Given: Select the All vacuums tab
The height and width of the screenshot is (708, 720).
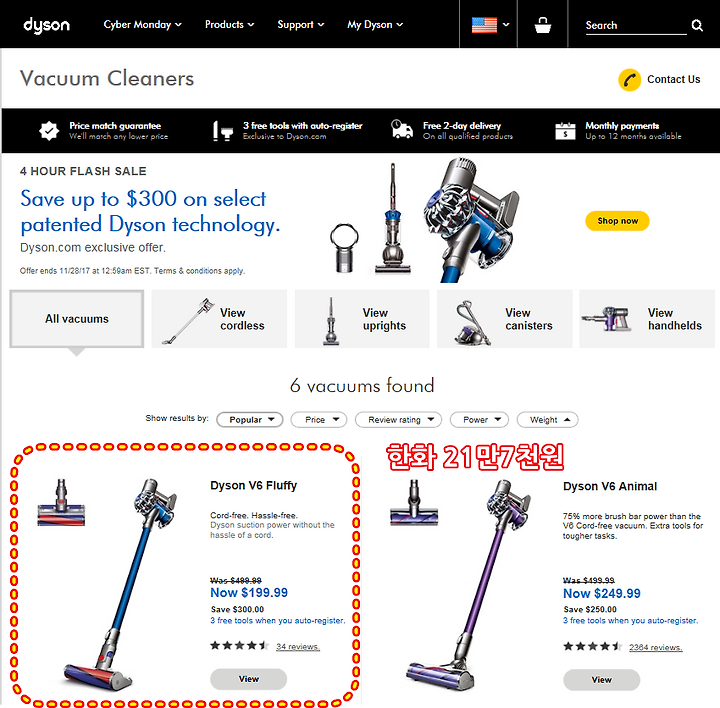Looking at the screenshot, I should click(x=77, y=319).
